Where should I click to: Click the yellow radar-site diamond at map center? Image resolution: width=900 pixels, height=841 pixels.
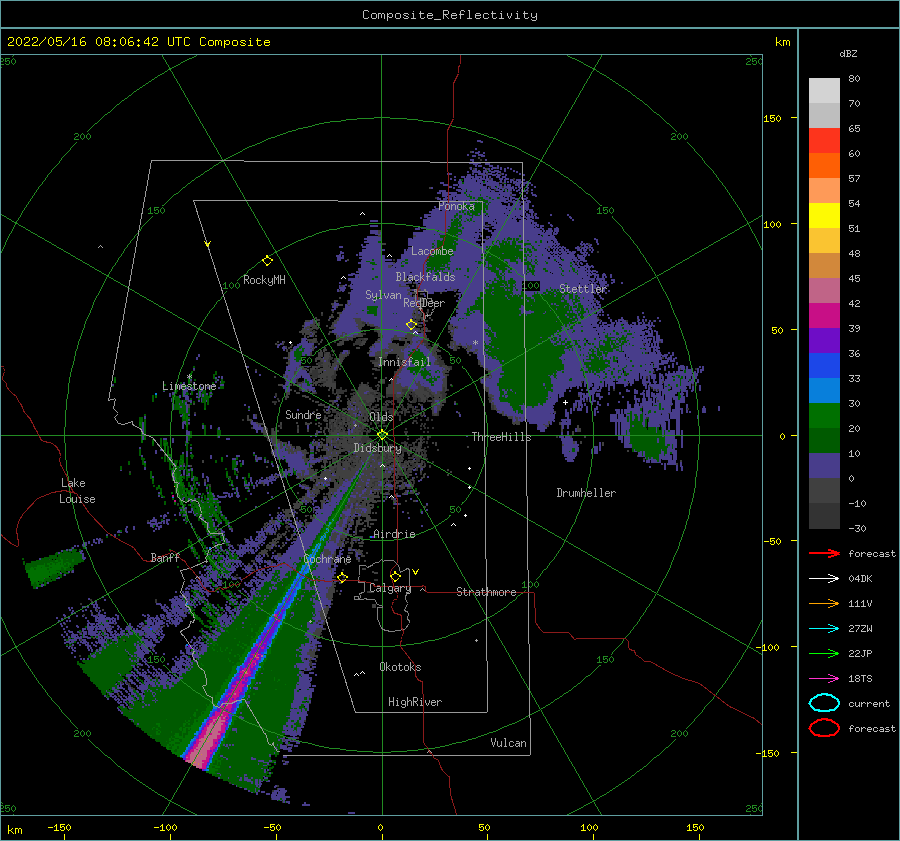(382, 435)
